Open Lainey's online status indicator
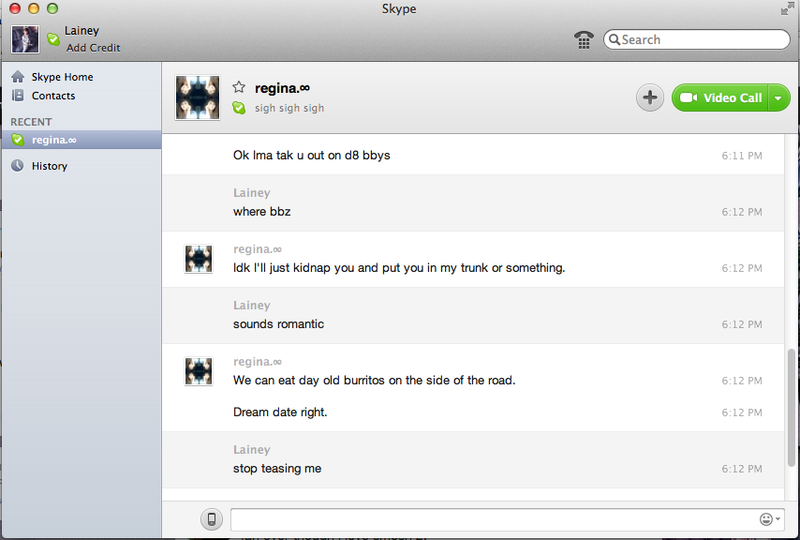This screenshot has width=800, height=540. click(53, 40)
